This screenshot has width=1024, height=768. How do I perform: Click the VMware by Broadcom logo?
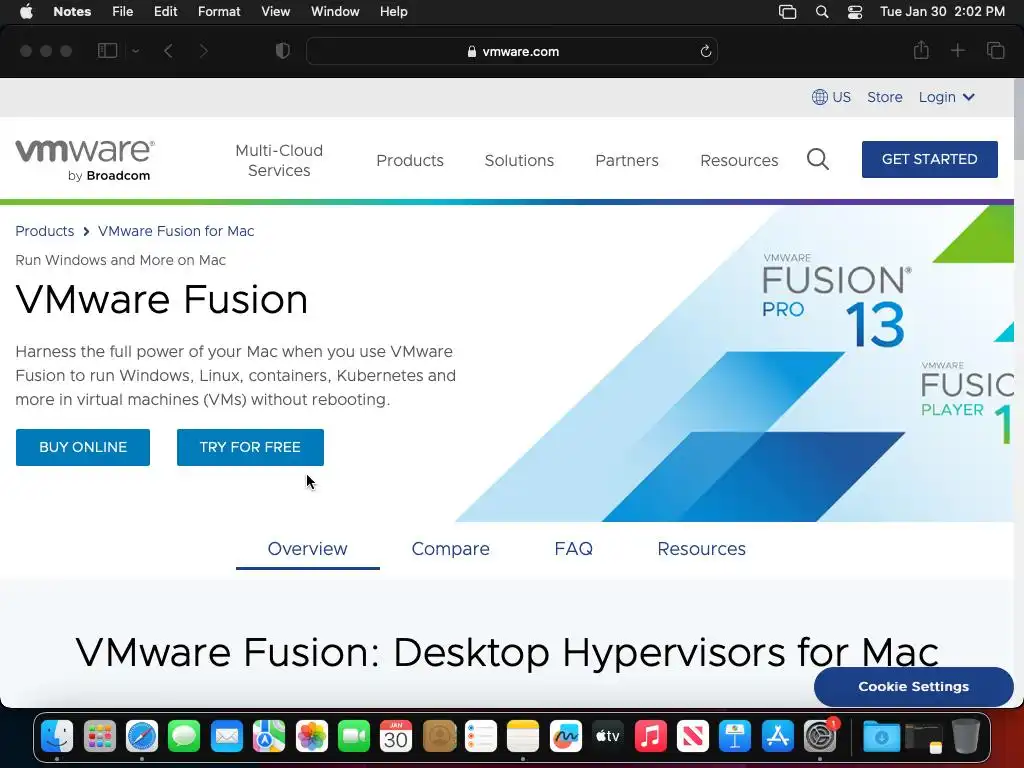point(85,160)
